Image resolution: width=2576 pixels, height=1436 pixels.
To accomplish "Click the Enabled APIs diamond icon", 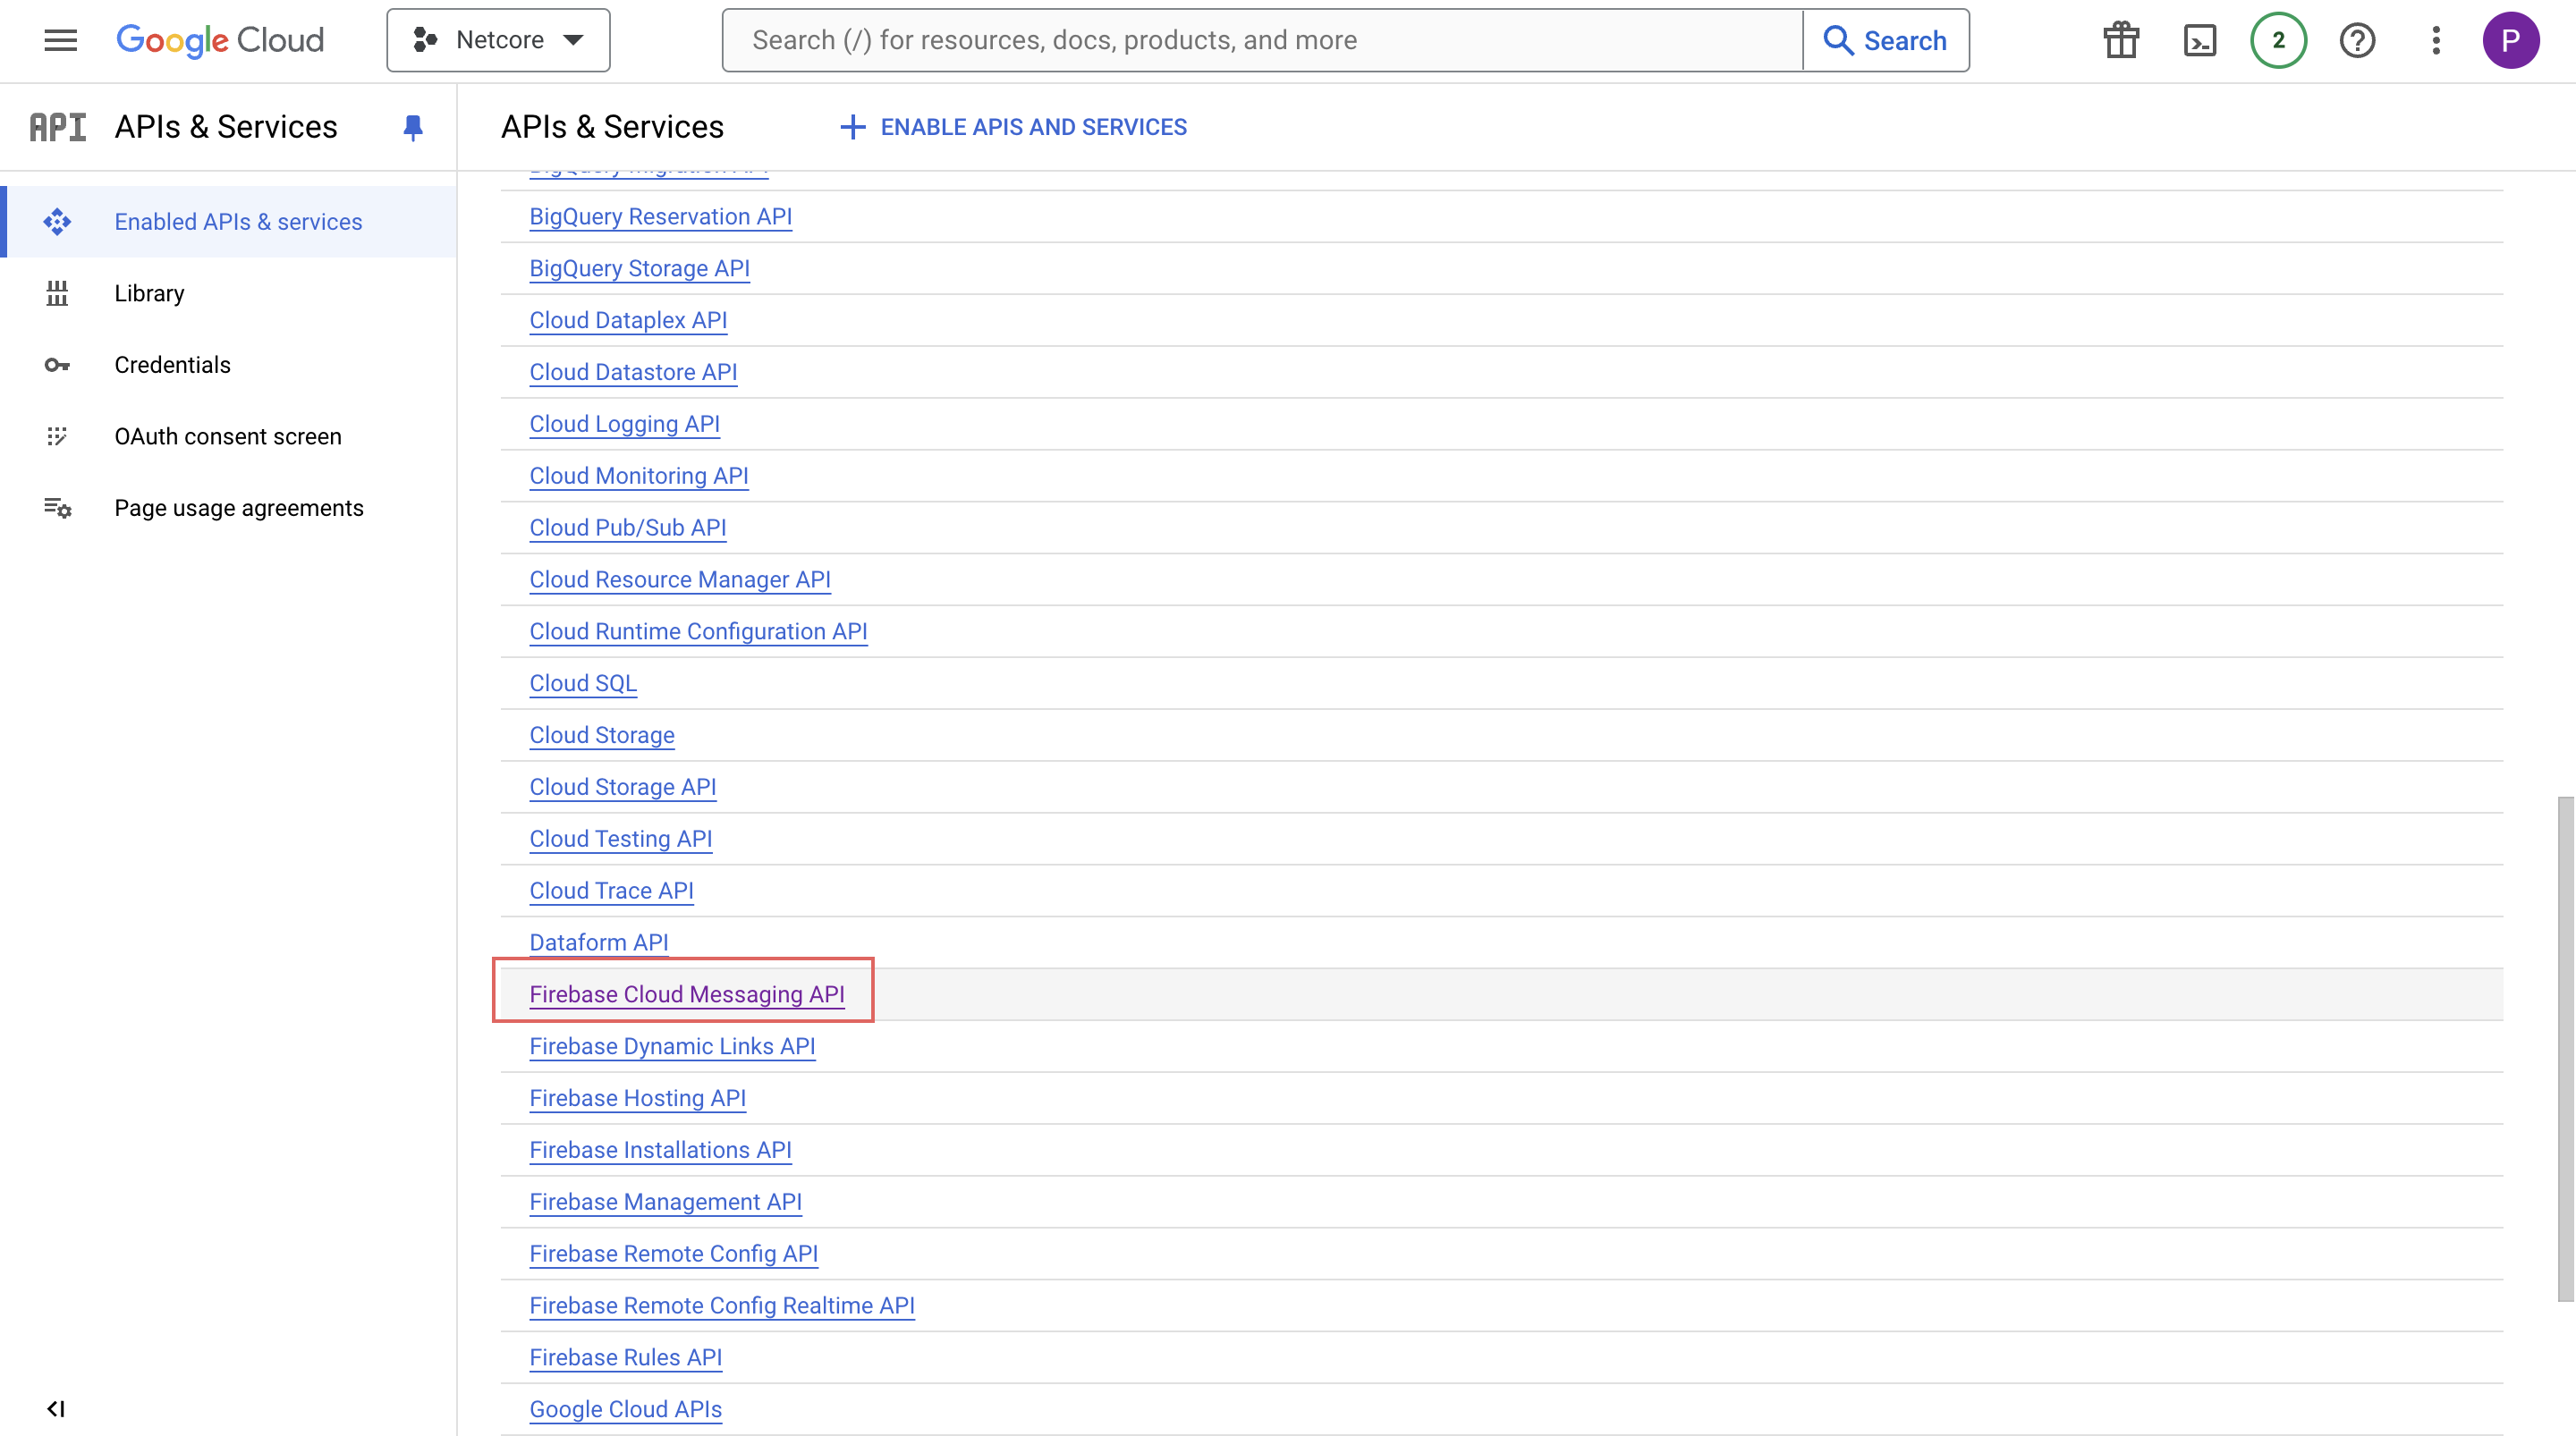I will coord(57,221).
